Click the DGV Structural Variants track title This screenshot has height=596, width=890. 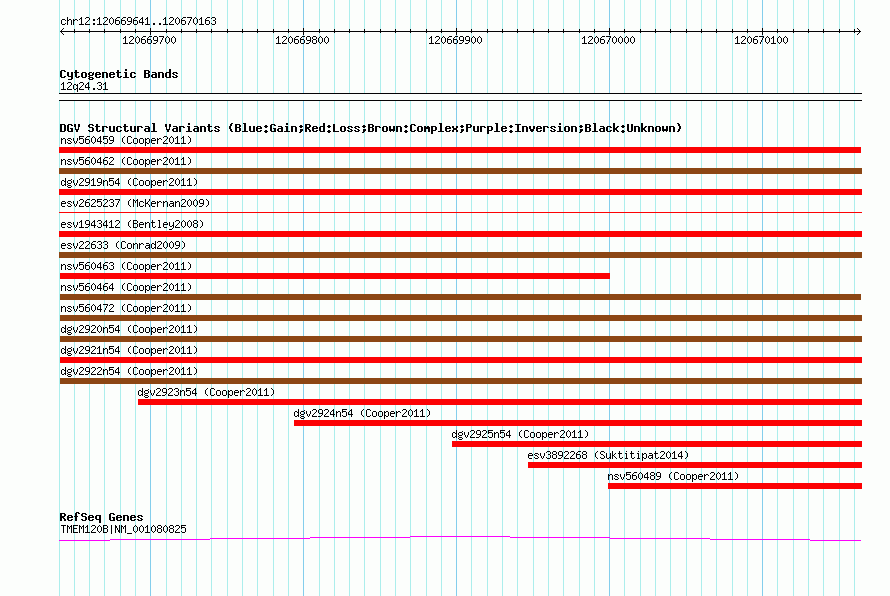click(x=371, y=128)
